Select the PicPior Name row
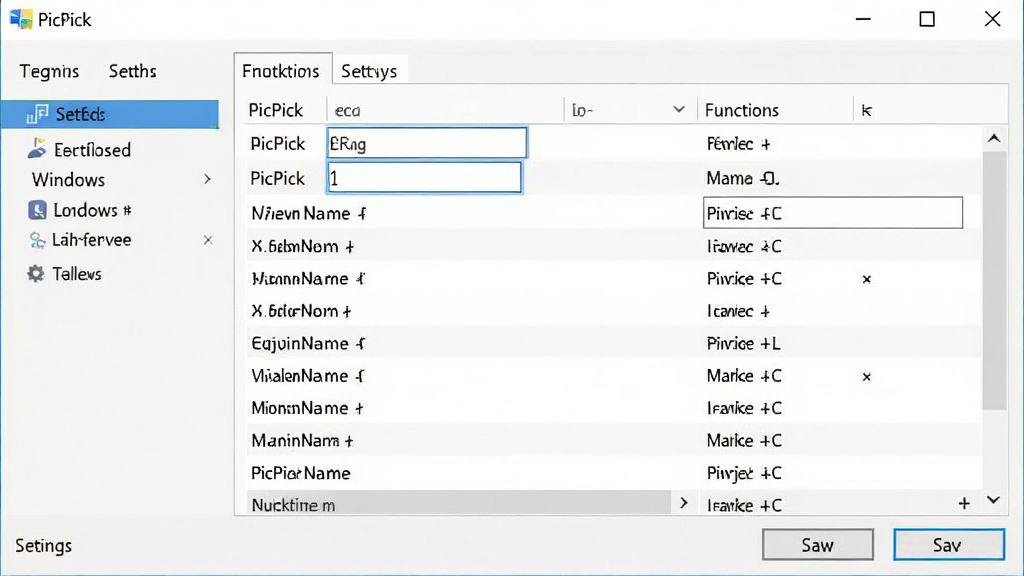The image size is (1024, 576). pyautogui.click(x=613, y=473)
